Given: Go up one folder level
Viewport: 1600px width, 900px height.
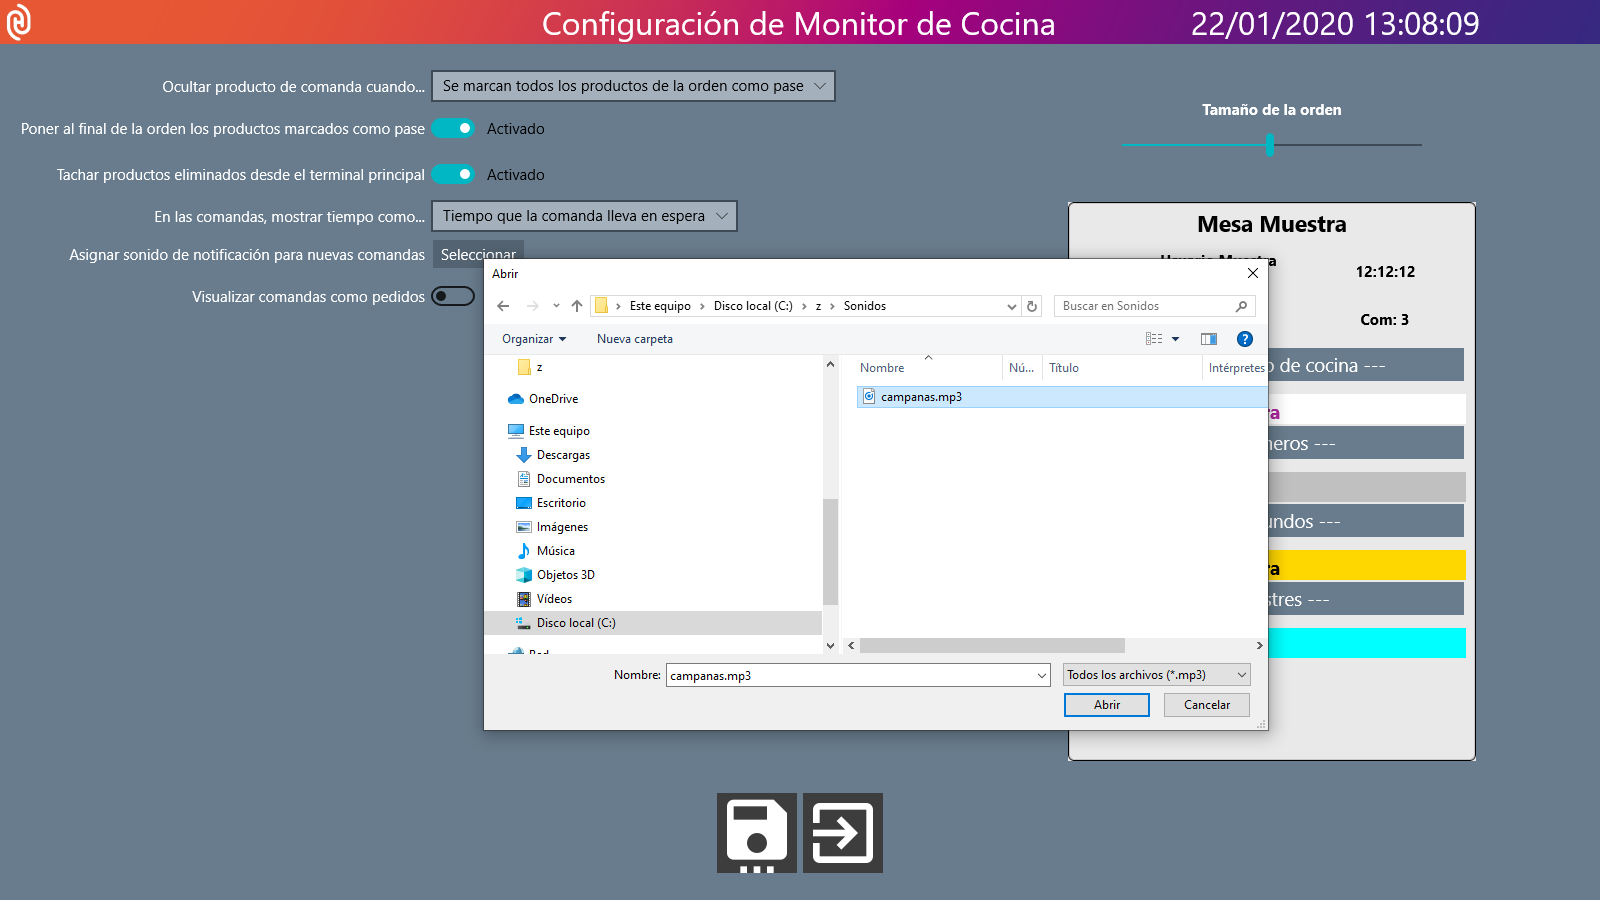Looking at the screenshot, I should coord(577,306).
